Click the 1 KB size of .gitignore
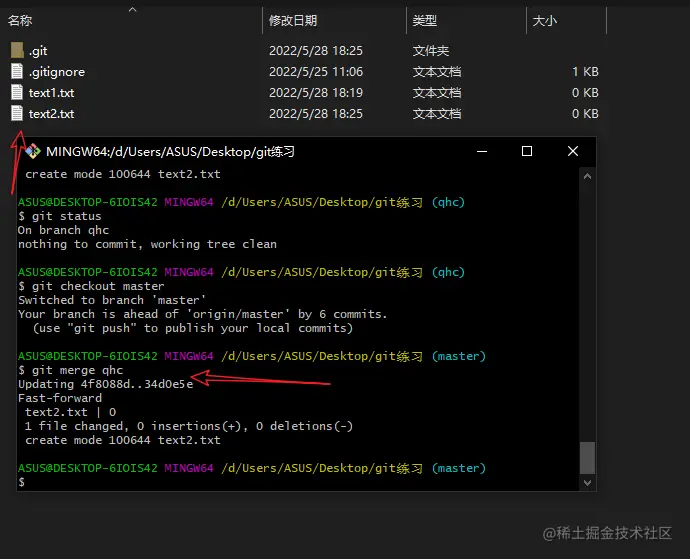 click(x=585, y=71)
